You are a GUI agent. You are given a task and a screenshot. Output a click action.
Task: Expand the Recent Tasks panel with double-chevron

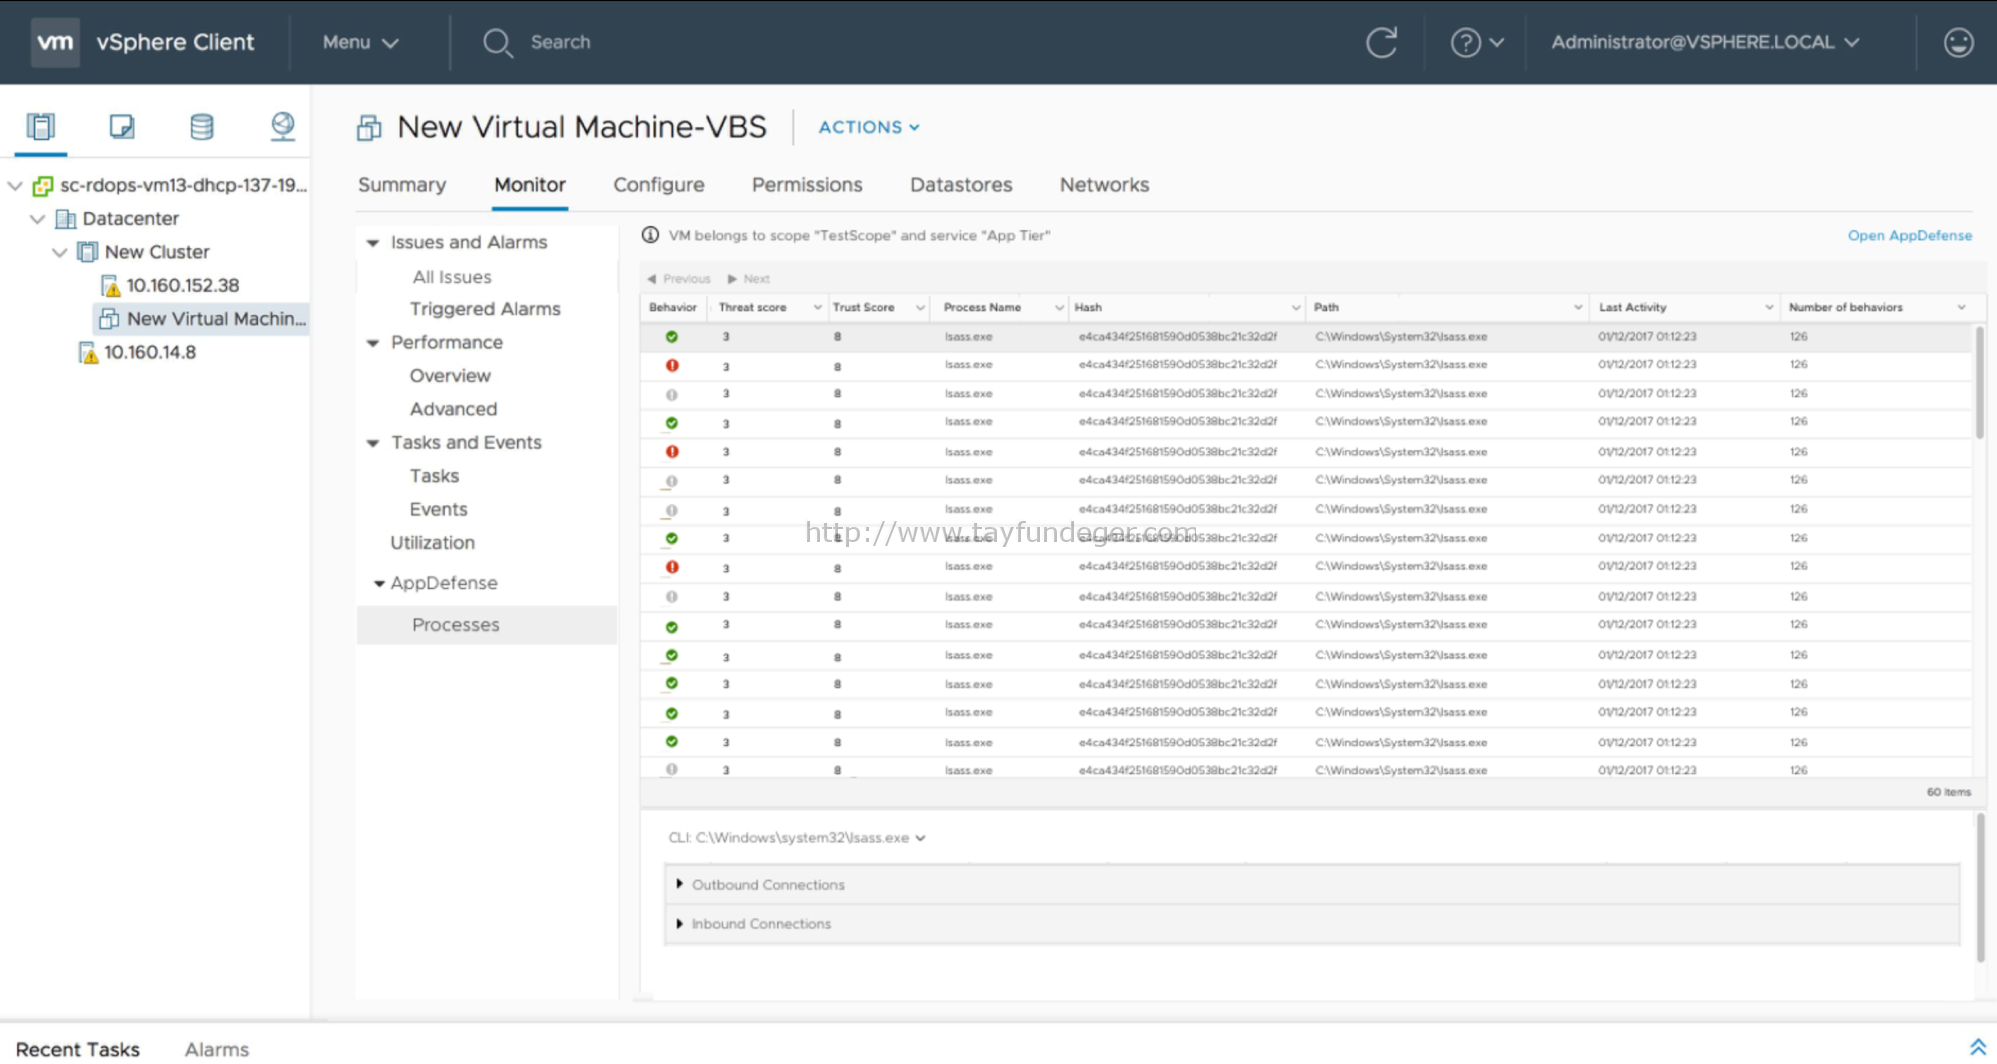1977,1047
